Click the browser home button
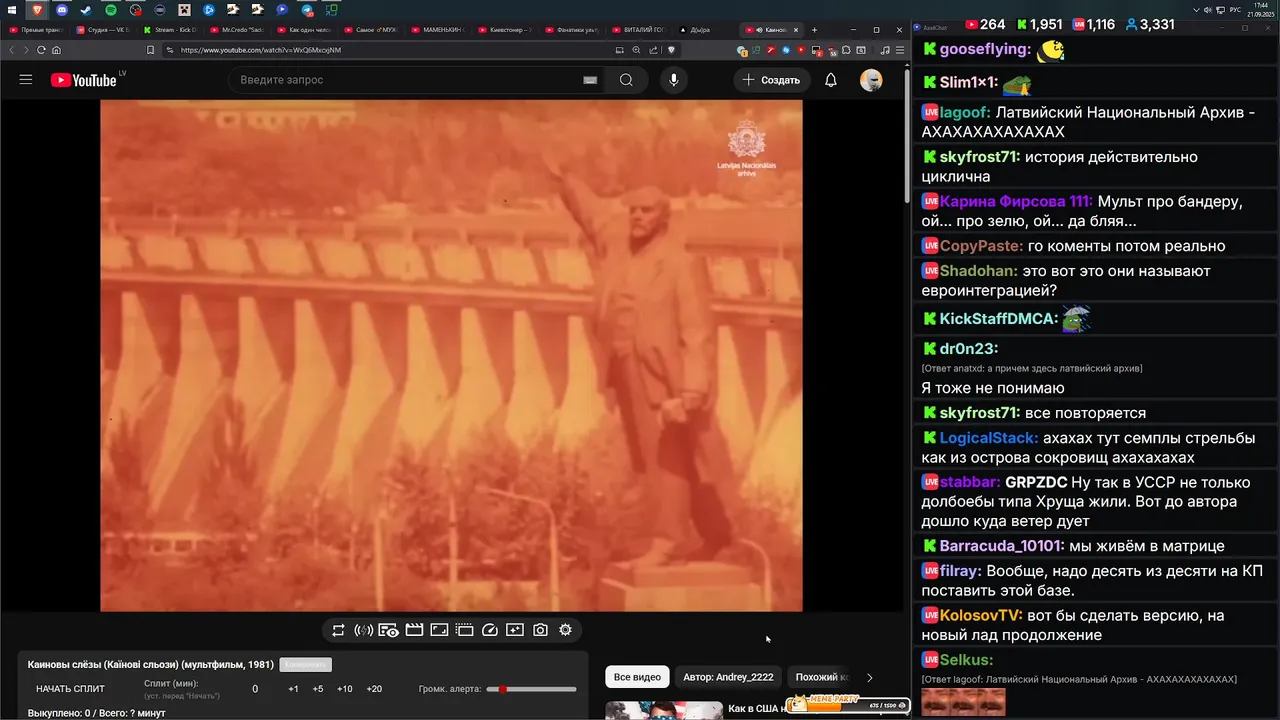This screenshot has height=720, width=1280. pos(56,50)
